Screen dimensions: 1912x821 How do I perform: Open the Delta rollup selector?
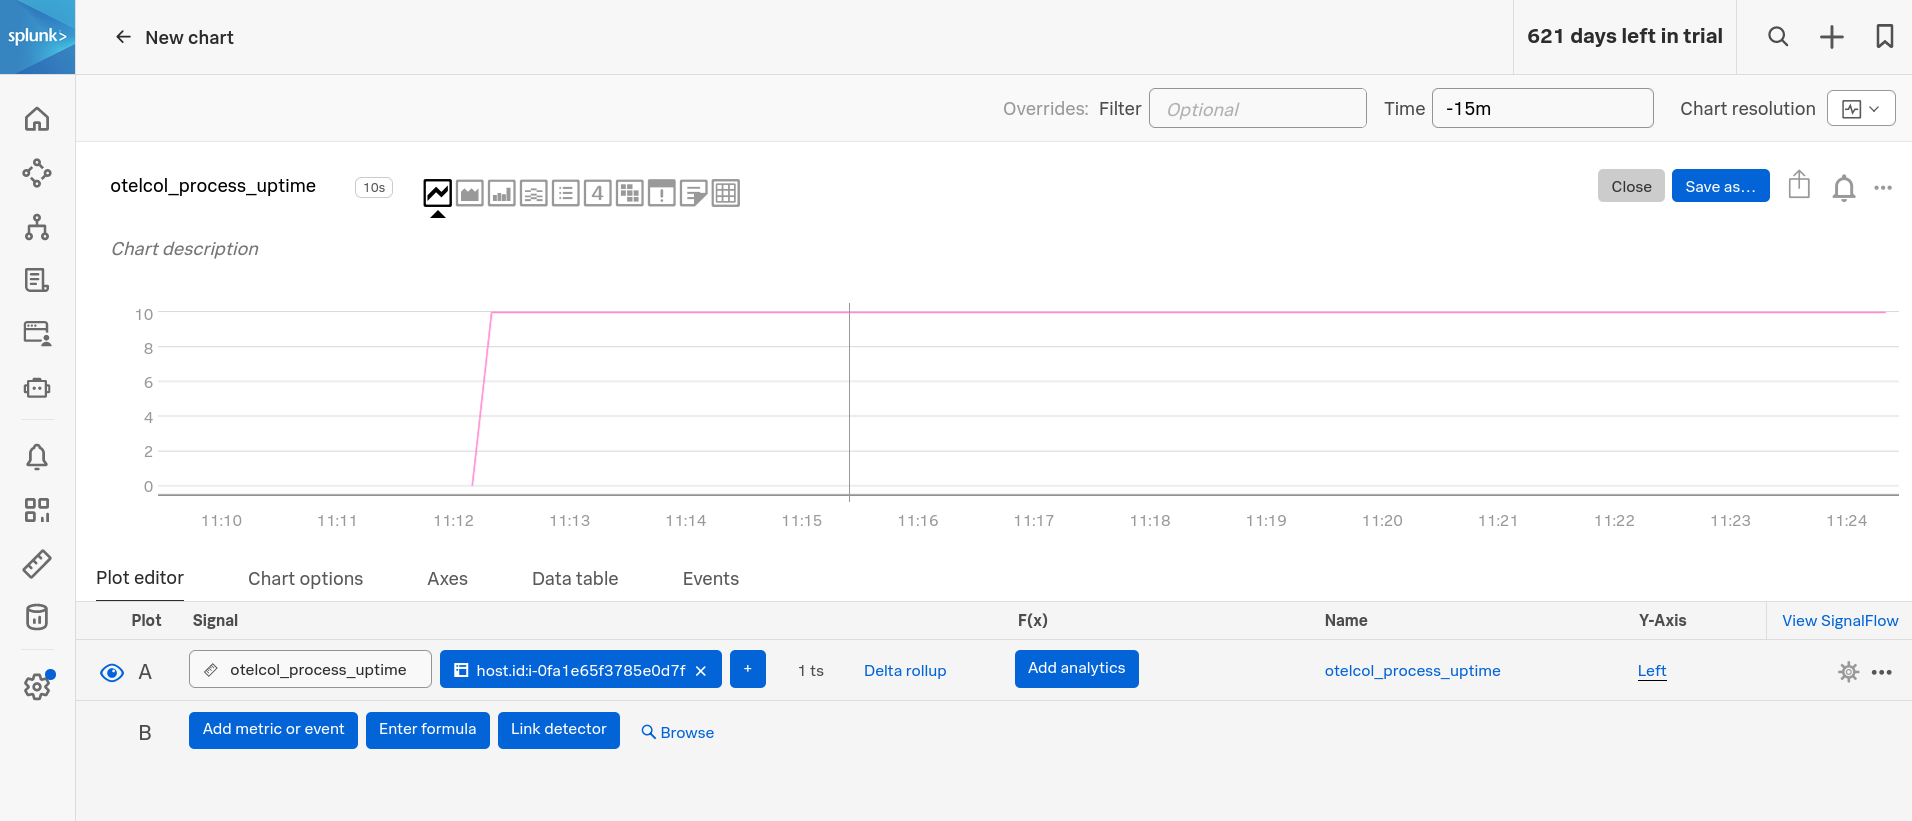(x=905, y=671)
